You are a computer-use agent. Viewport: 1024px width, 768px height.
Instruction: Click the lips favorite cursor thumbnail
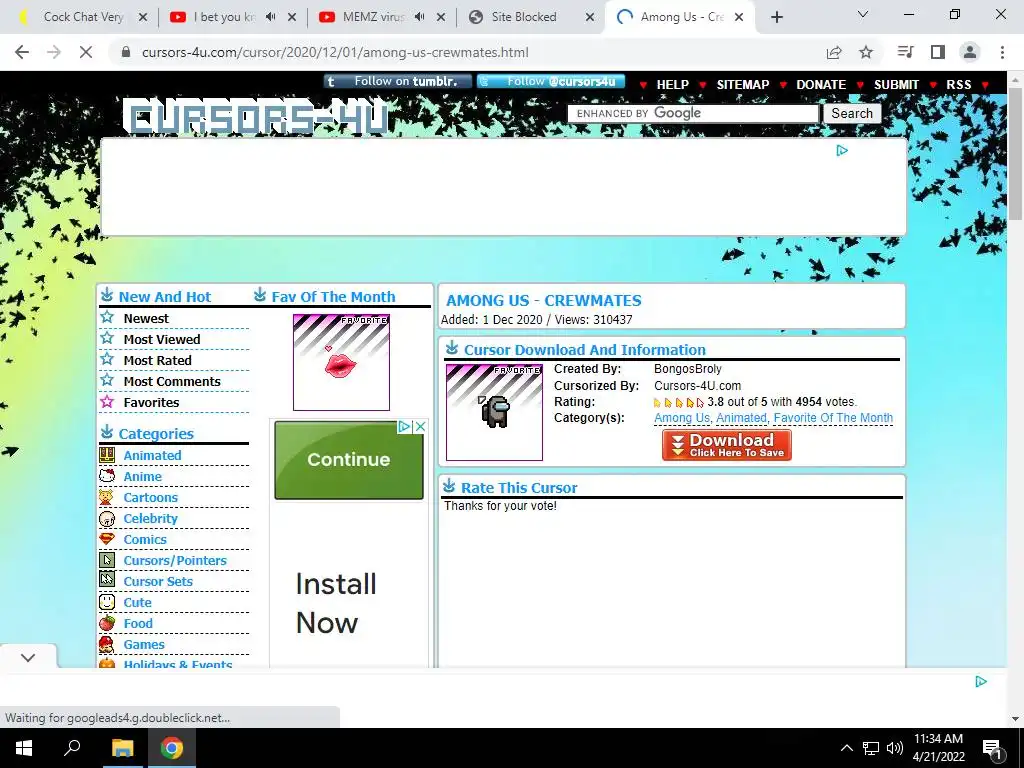[342, 362]
